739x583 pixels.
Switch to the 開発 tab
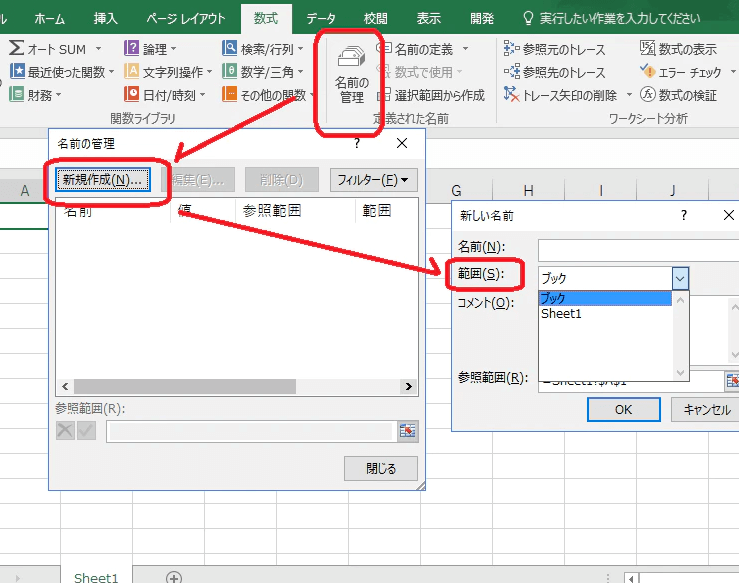tap(482, 18)
